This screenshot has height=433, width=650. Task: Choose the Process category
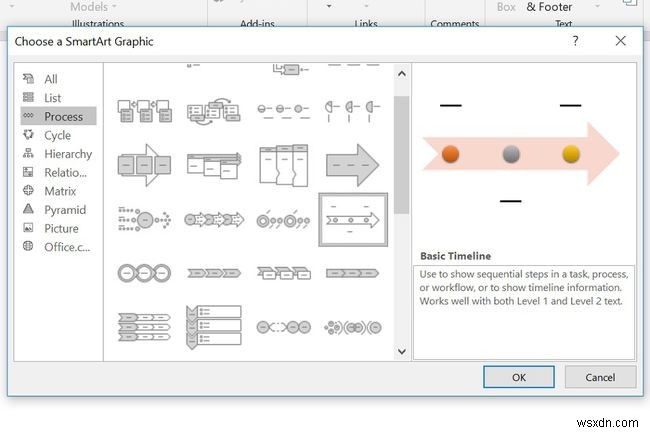pos(58,116)
